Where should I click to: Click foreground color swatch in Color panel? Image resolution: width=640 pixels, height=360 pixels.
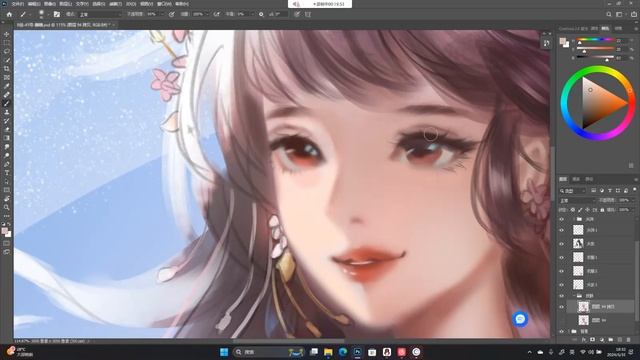[x=562, y=41]
